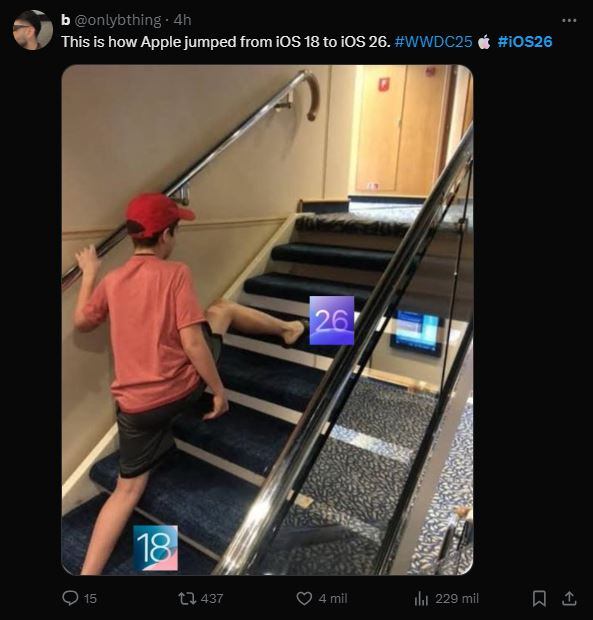Open the #iOS26 hashtag link

[525, 42]
